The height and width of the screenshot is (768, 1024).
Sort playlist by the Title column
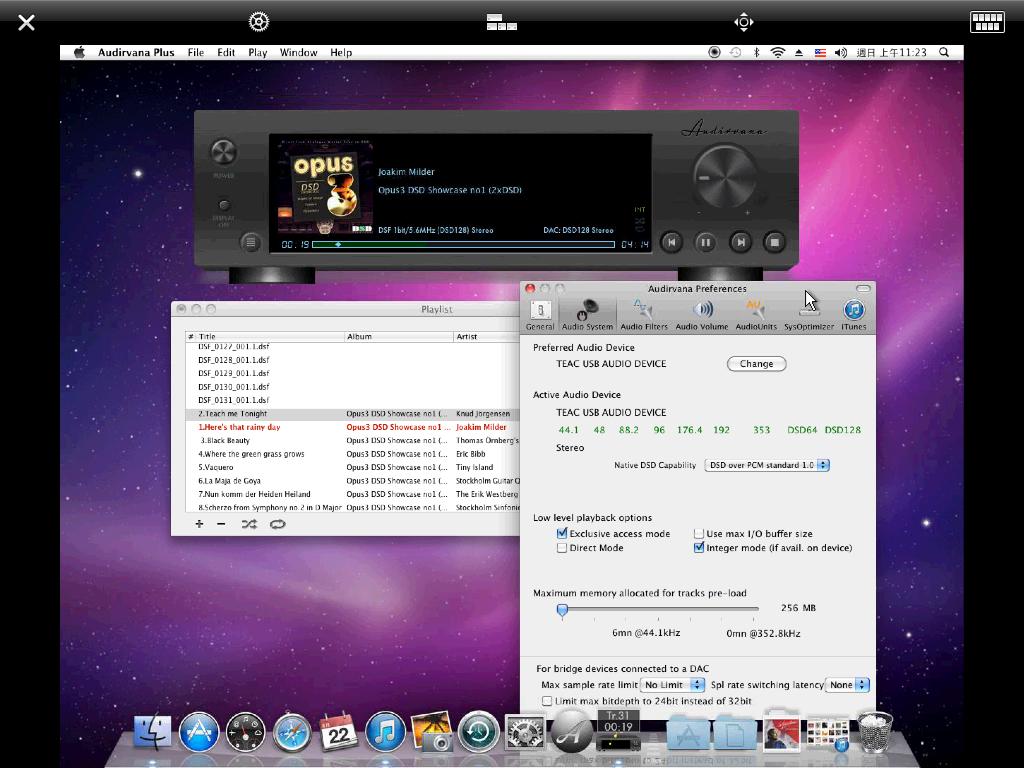[270, 336]
